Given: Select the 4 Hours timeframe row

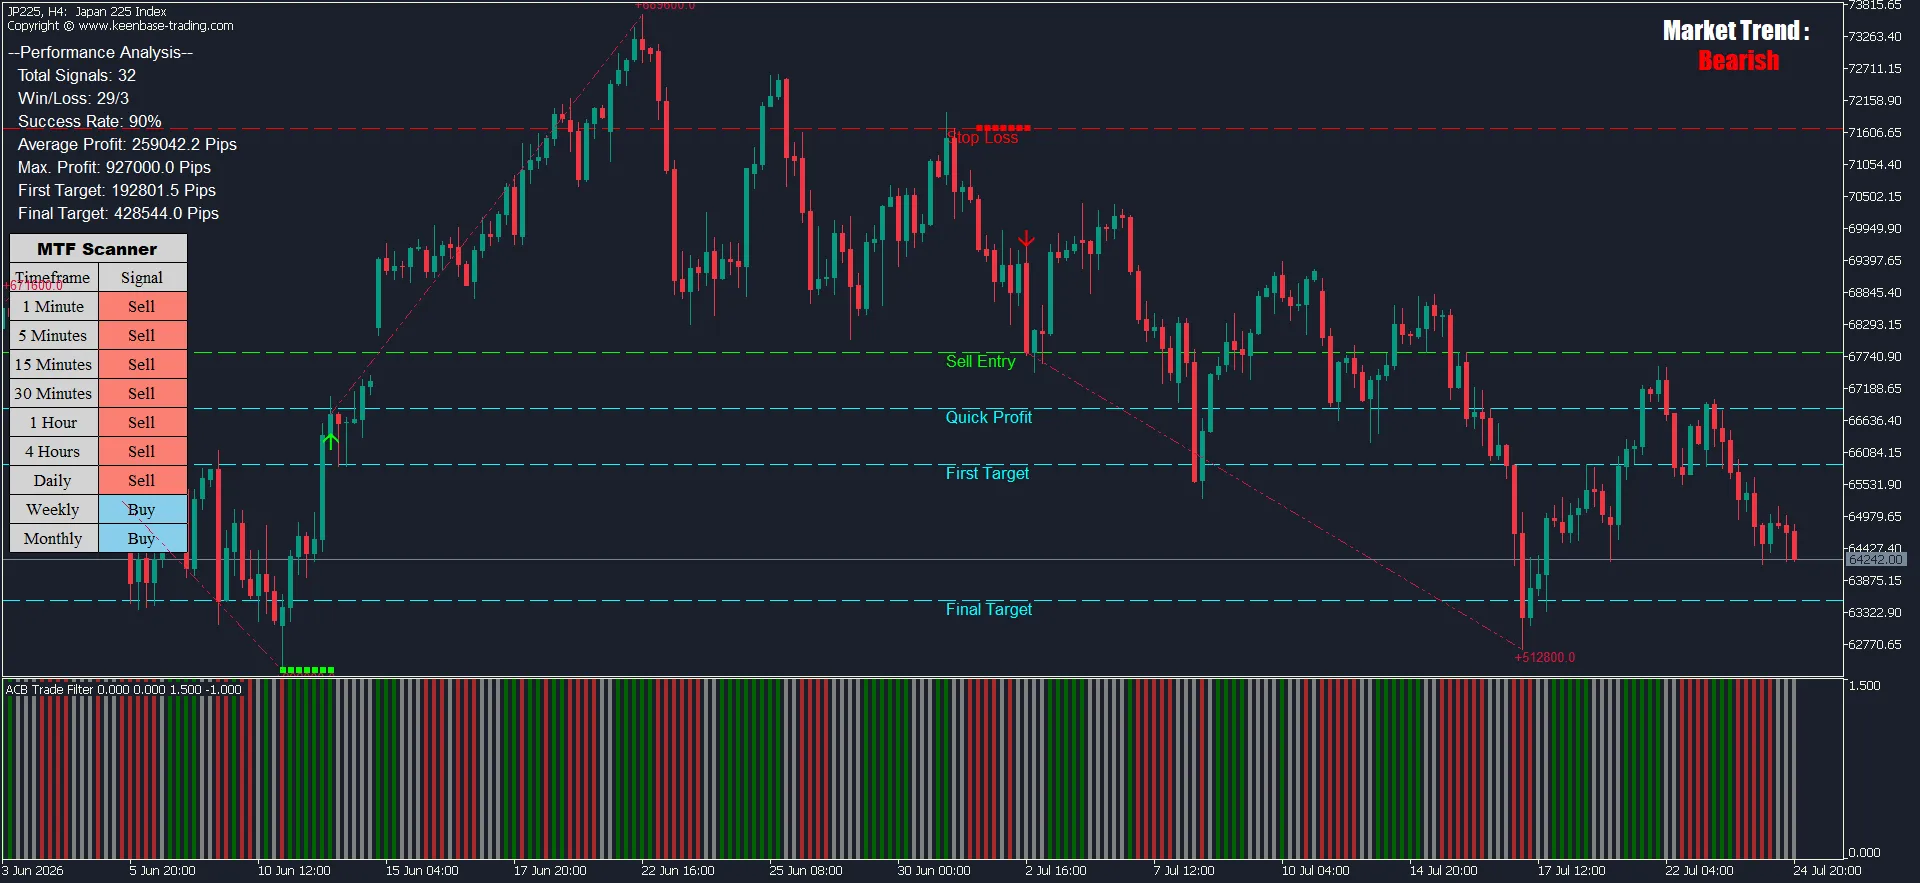Looking at the screenshot, I should [98, 451].
